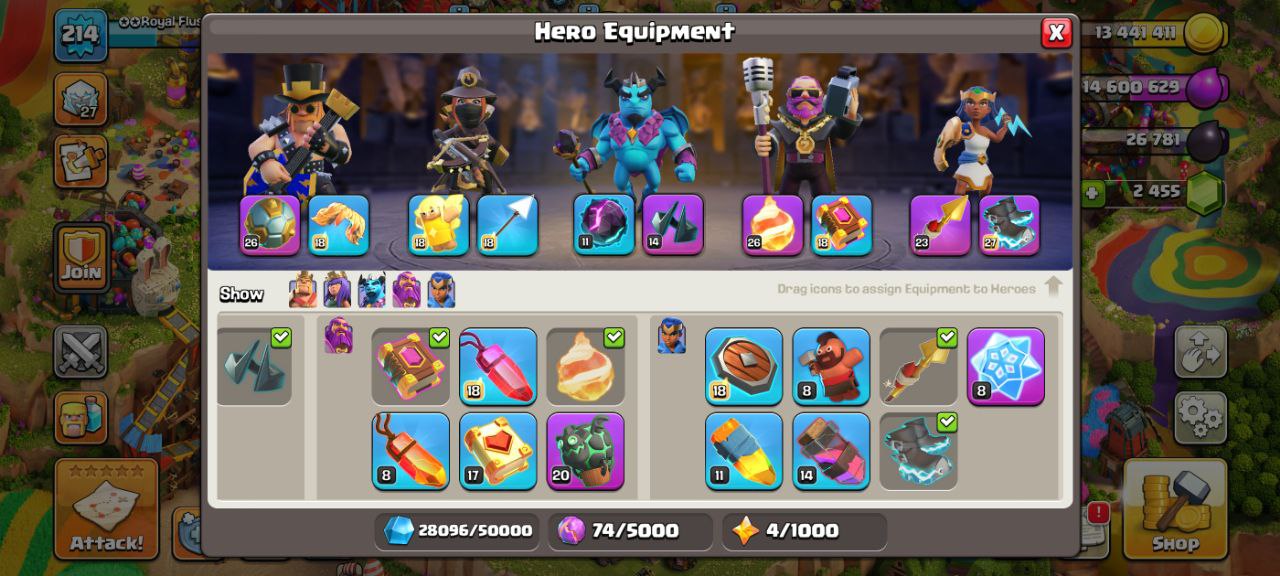Choose the Fireball equipment at level 20

586,451
